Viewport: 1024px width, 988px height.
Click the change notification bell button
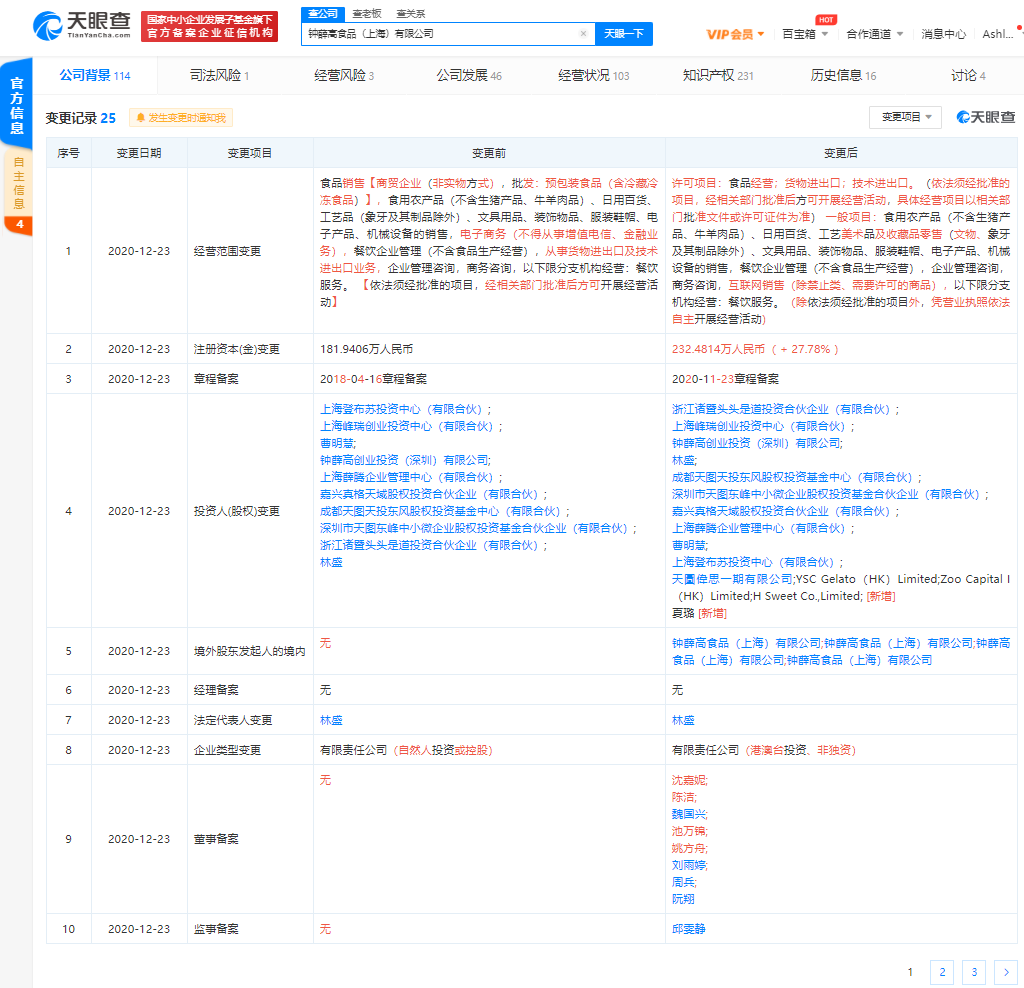tap(181, 118)
